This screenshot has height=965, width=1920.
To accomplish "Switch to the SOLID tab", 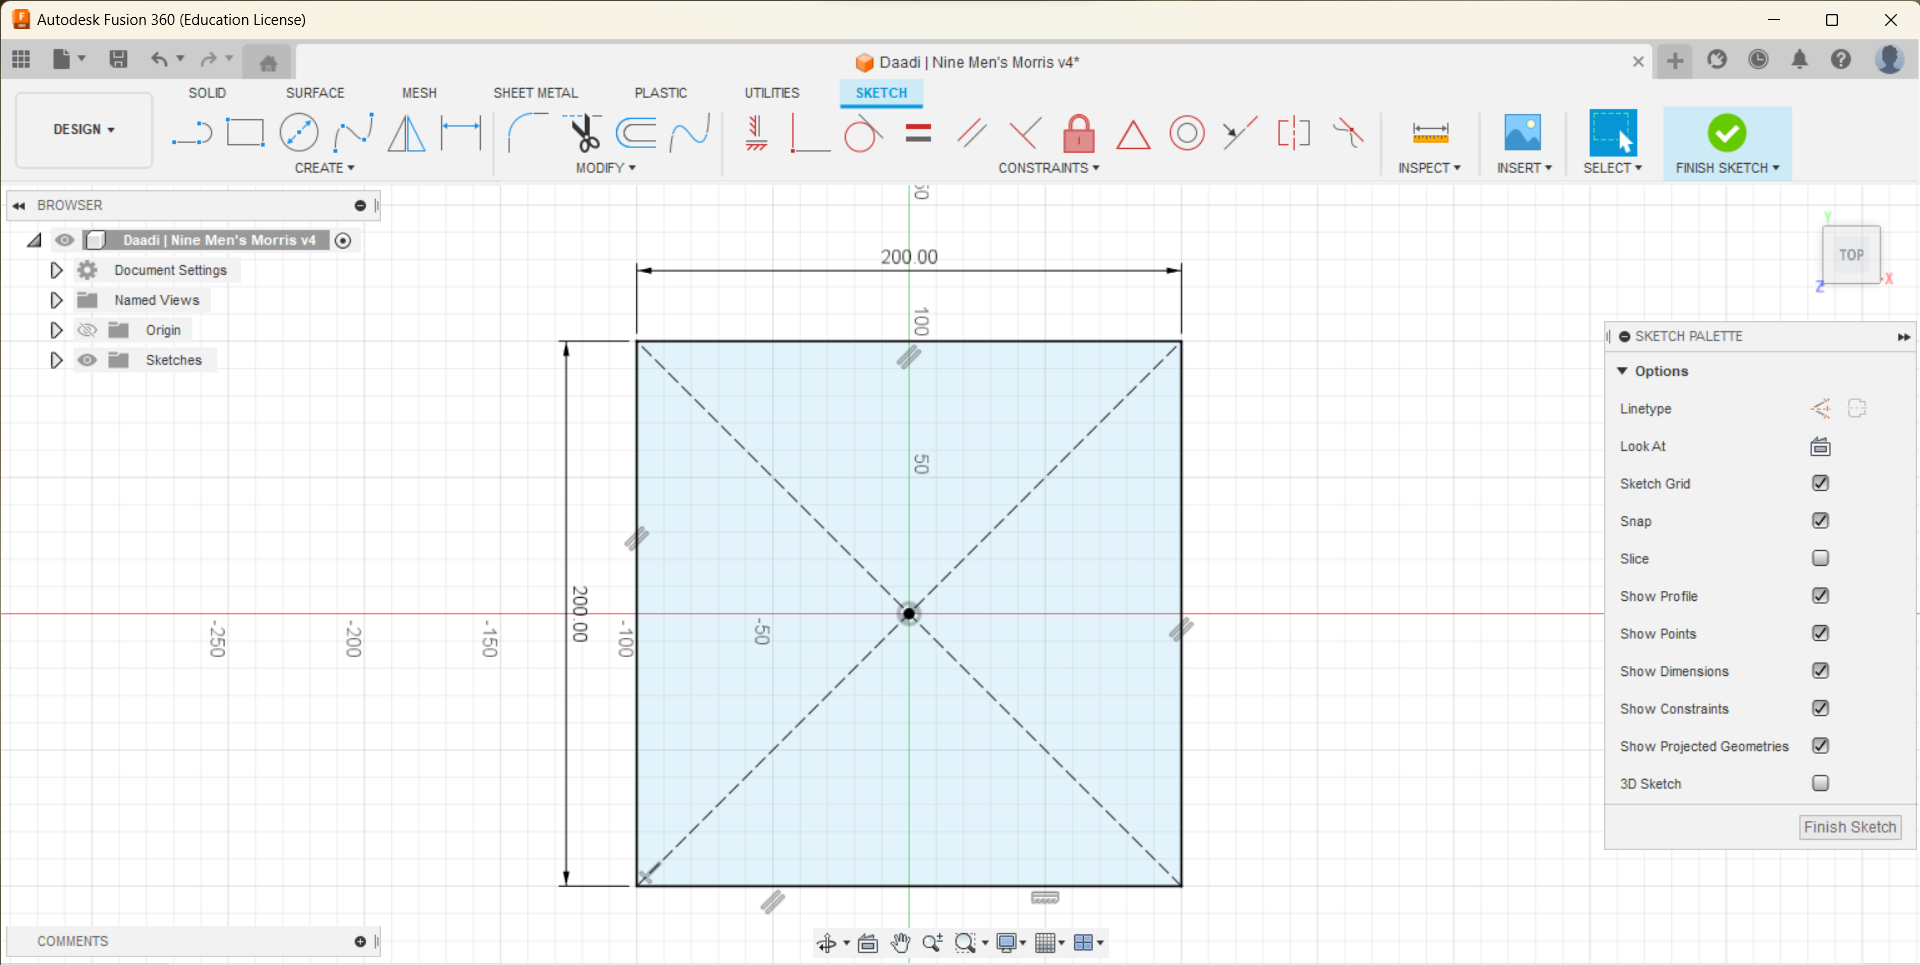I will (207, 92).
